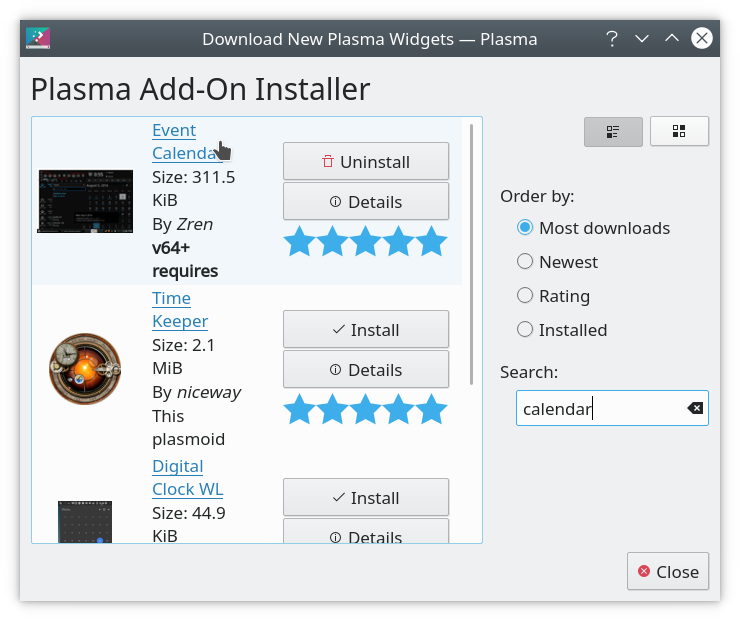This screenshot has width=740, height=621.
Task: Switch to details list view mode
Action: 613,131
